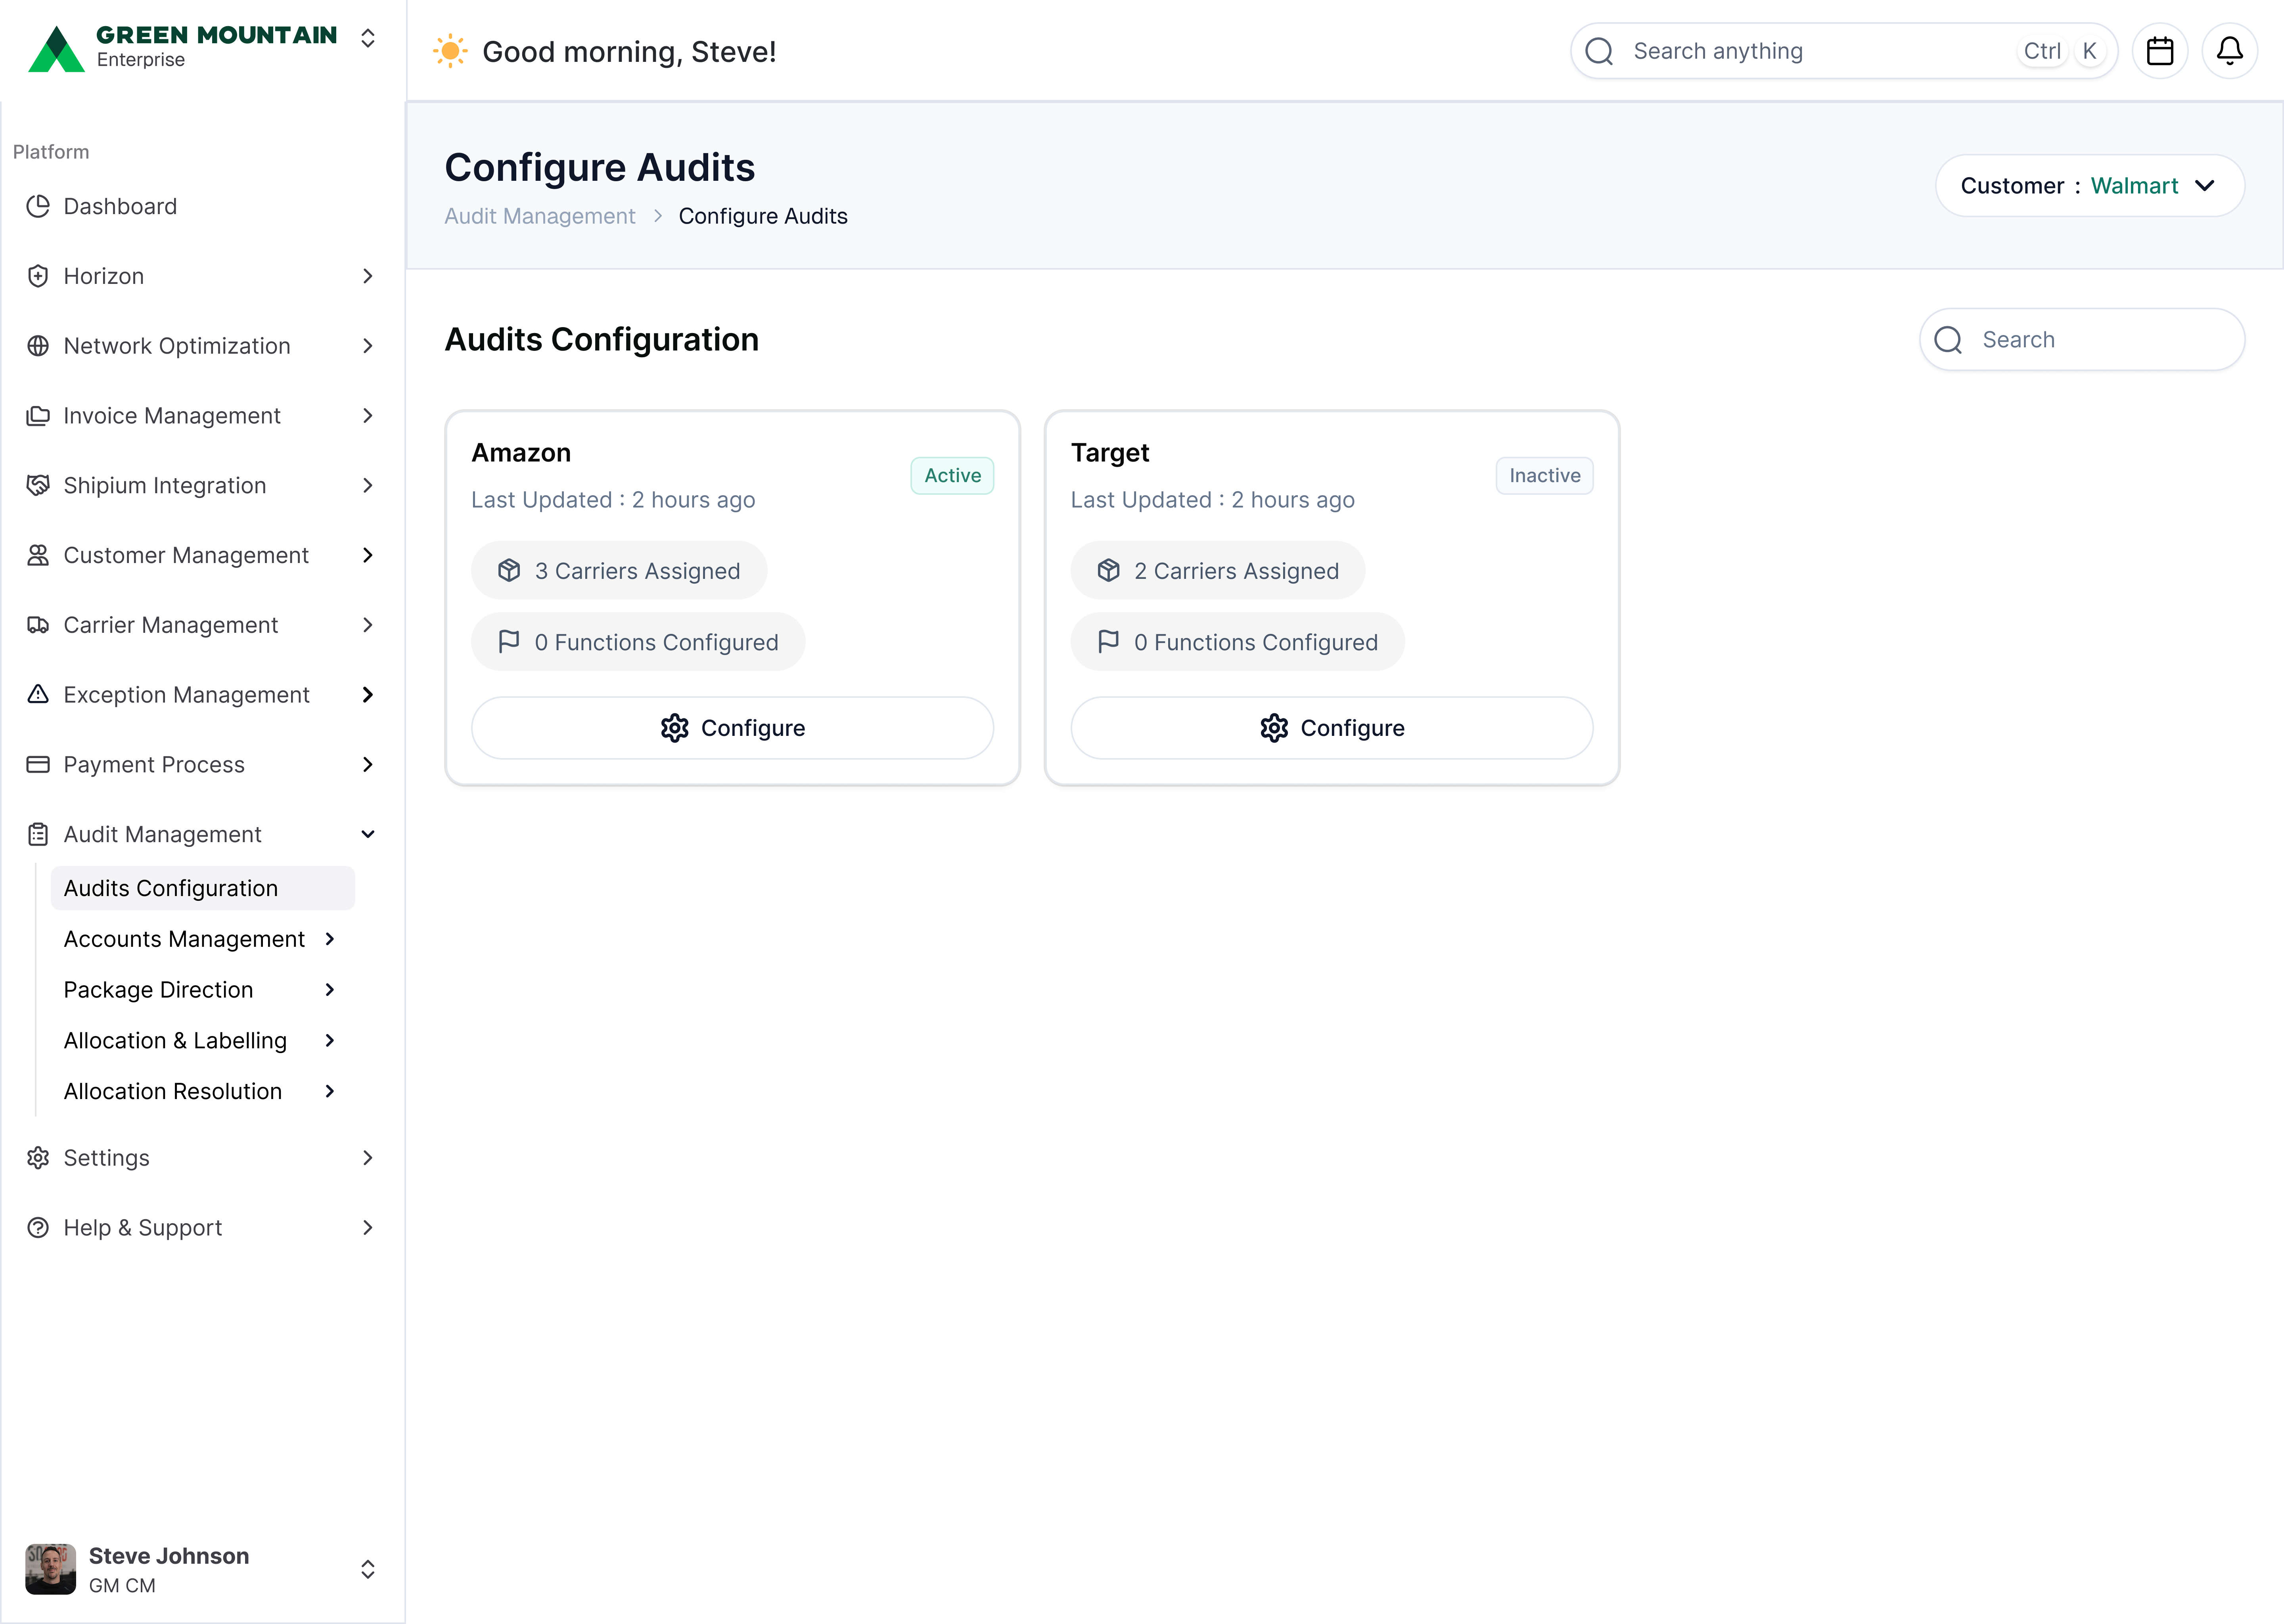
Task: Focus the Audits Configuration search field
Action: click(2082, 340)
